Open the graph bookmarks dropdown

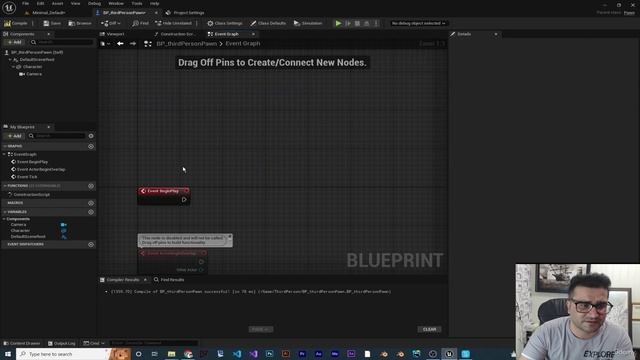pos(105,44)
